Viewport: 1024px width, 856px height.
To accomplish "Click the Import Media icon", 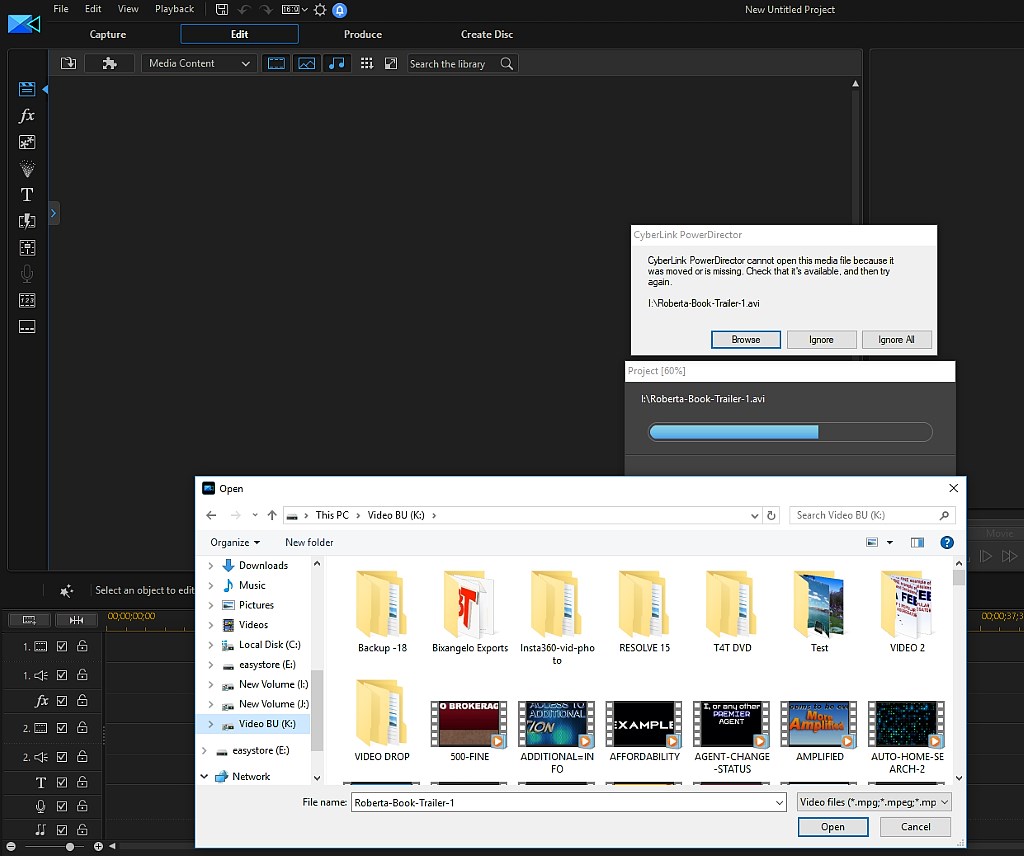I will (68, 63).
